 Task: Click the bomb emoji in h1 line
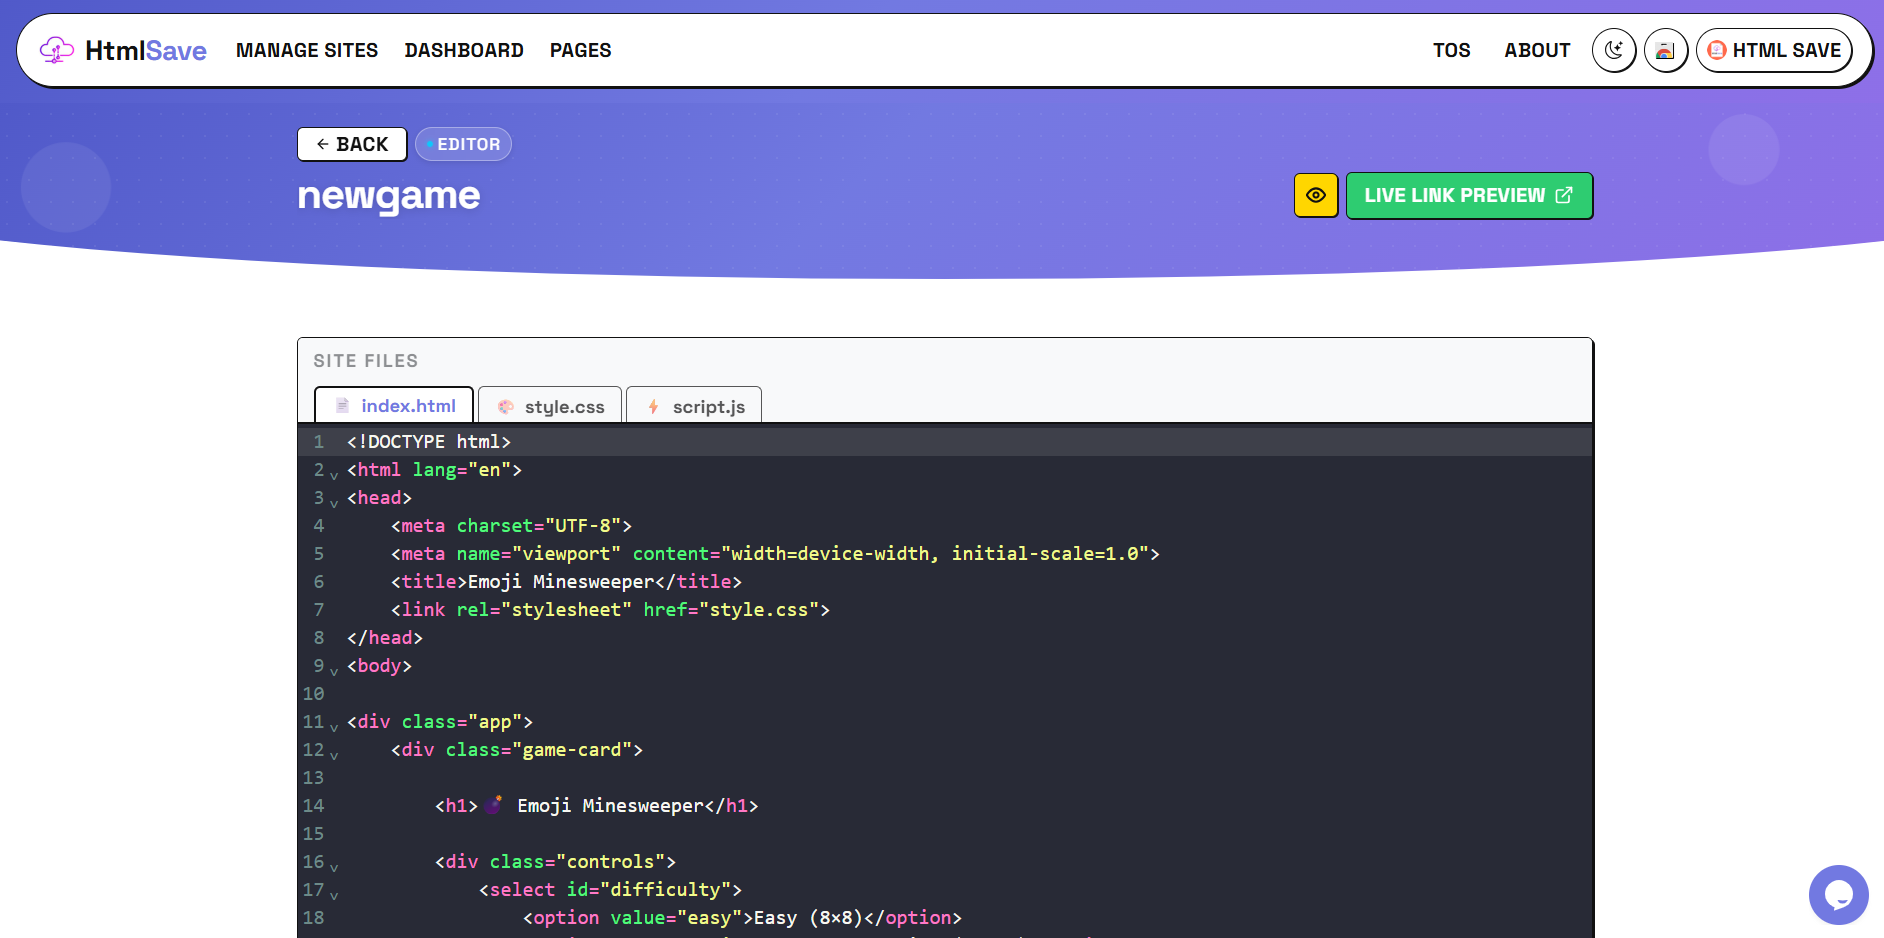494,805
